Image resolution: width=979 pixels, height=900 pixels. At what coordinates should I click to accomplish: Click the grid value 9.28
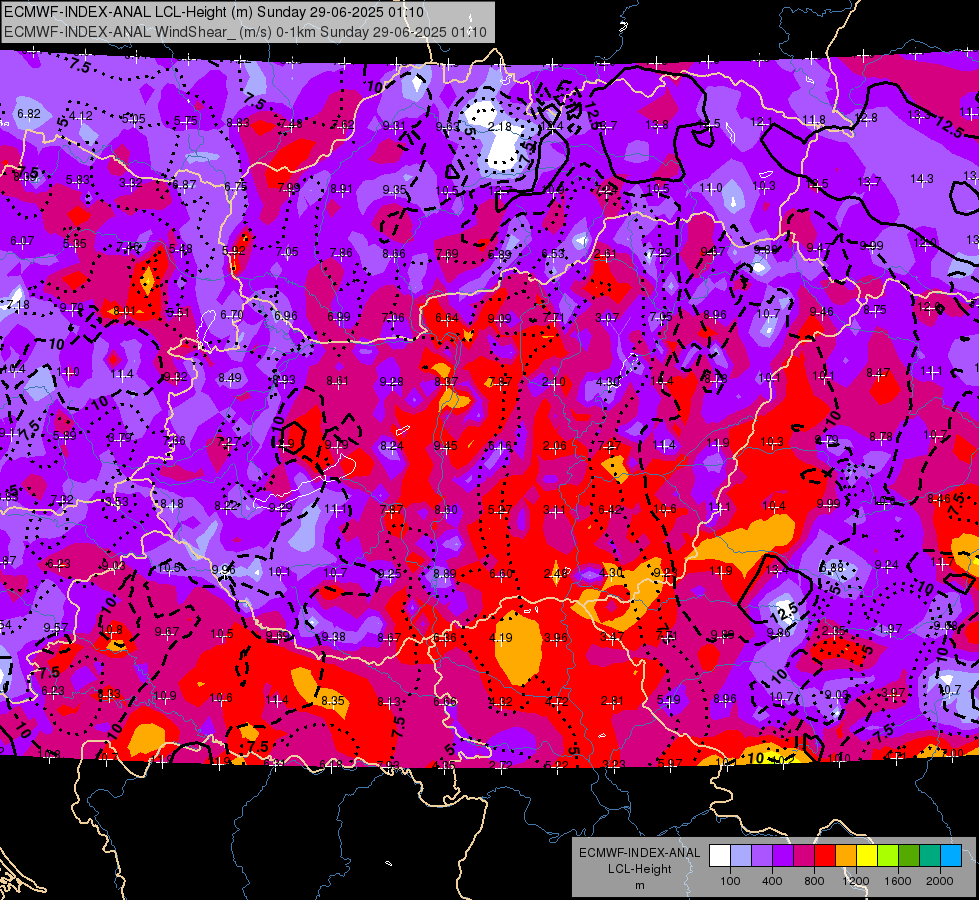point(391,382)
